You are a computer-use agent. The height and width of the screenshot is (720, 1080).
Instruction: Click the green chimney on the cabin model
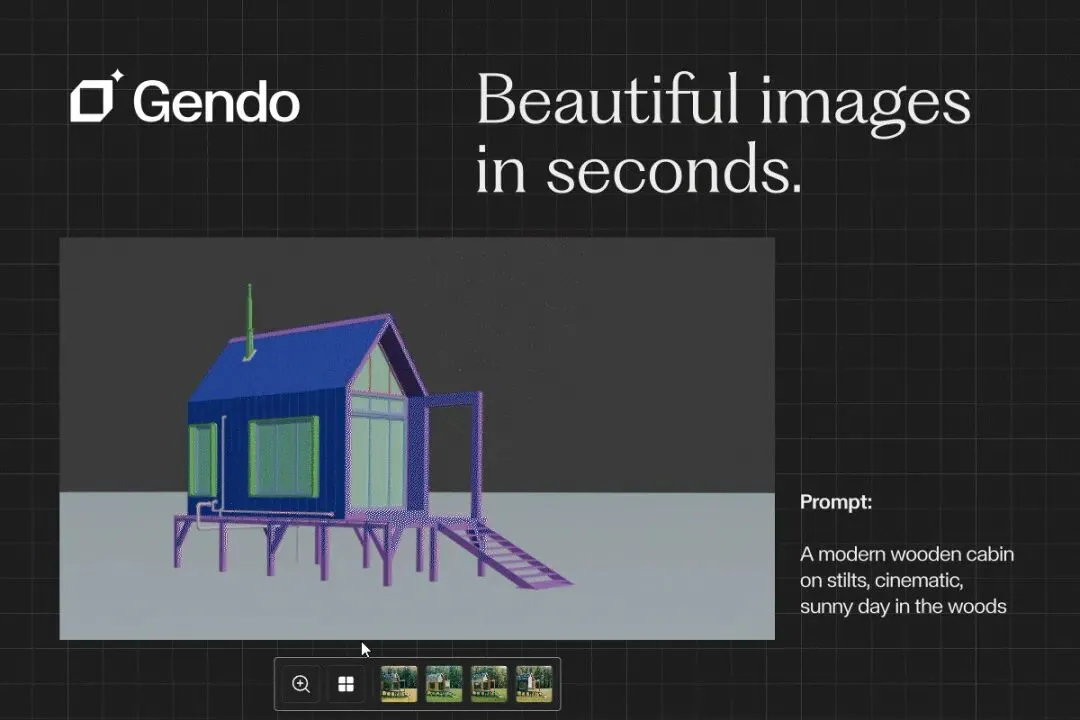click(249, 322)
